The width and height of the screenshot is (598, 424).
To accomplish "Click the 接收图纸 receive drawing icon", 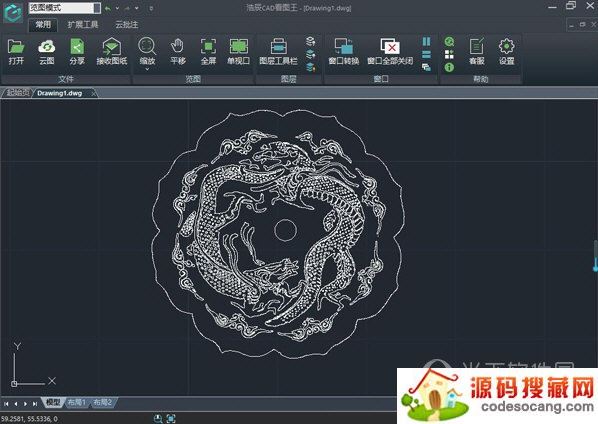I will [111, 47].
